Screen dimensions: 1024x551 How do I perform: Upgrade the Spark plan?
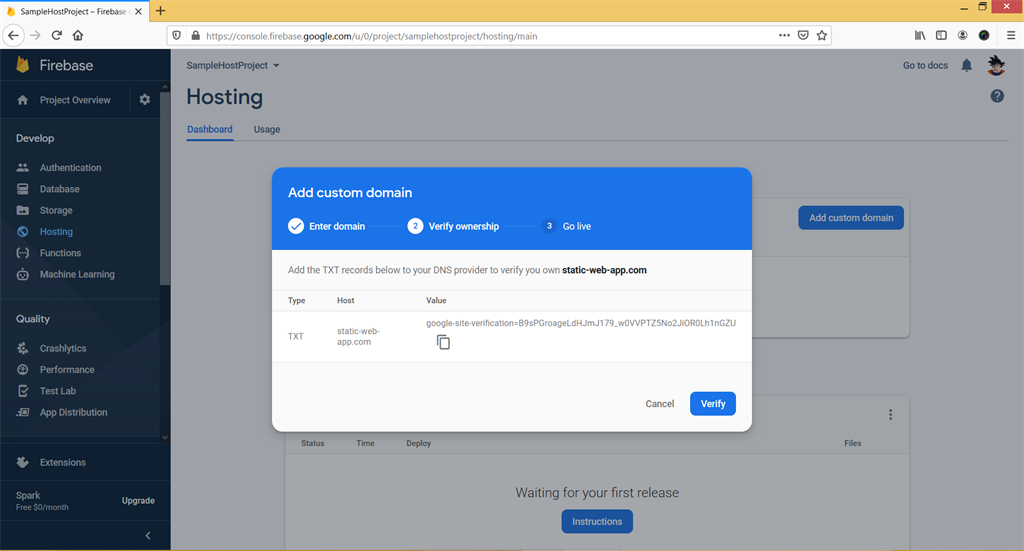tap(138, 501)
